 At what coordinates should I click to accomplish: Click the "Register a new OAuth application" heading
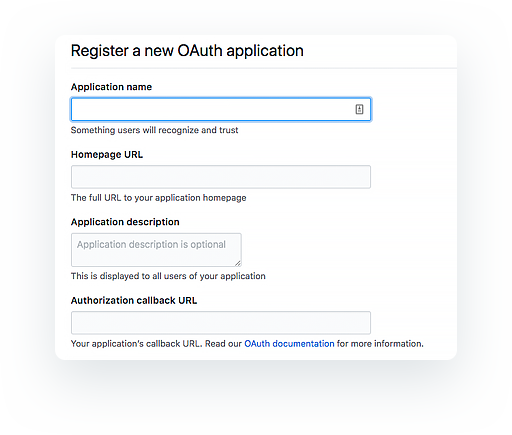click(187, 51)
